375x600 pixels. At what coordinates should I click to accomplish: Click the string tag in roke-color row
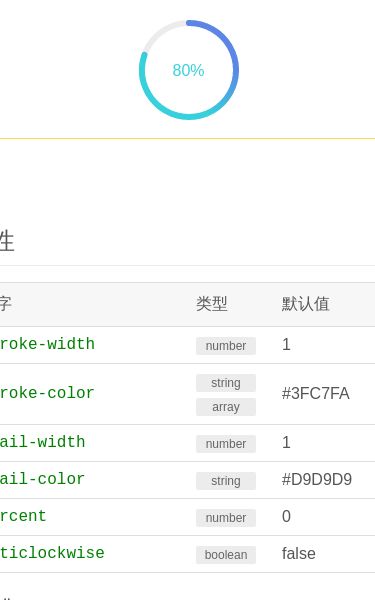[x=226, y=383]
